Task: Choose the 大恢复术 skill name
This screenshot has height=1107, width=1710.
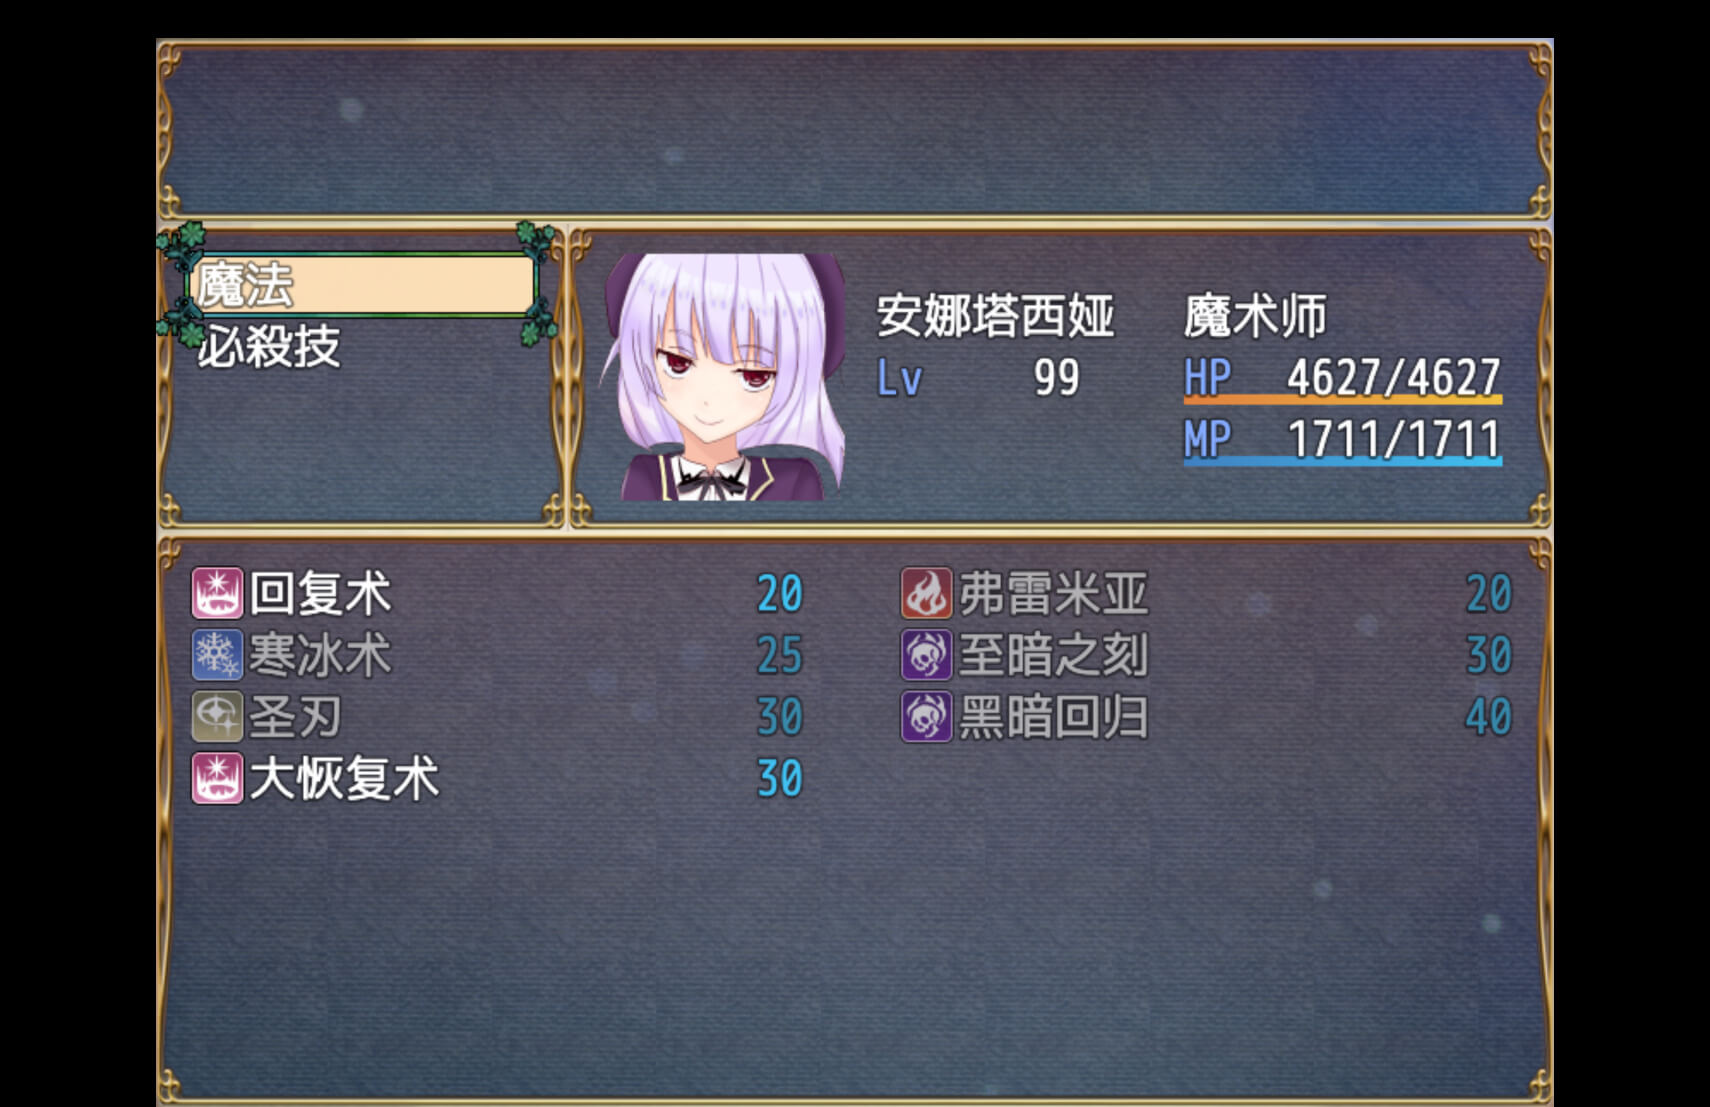Action: point(344,779)
